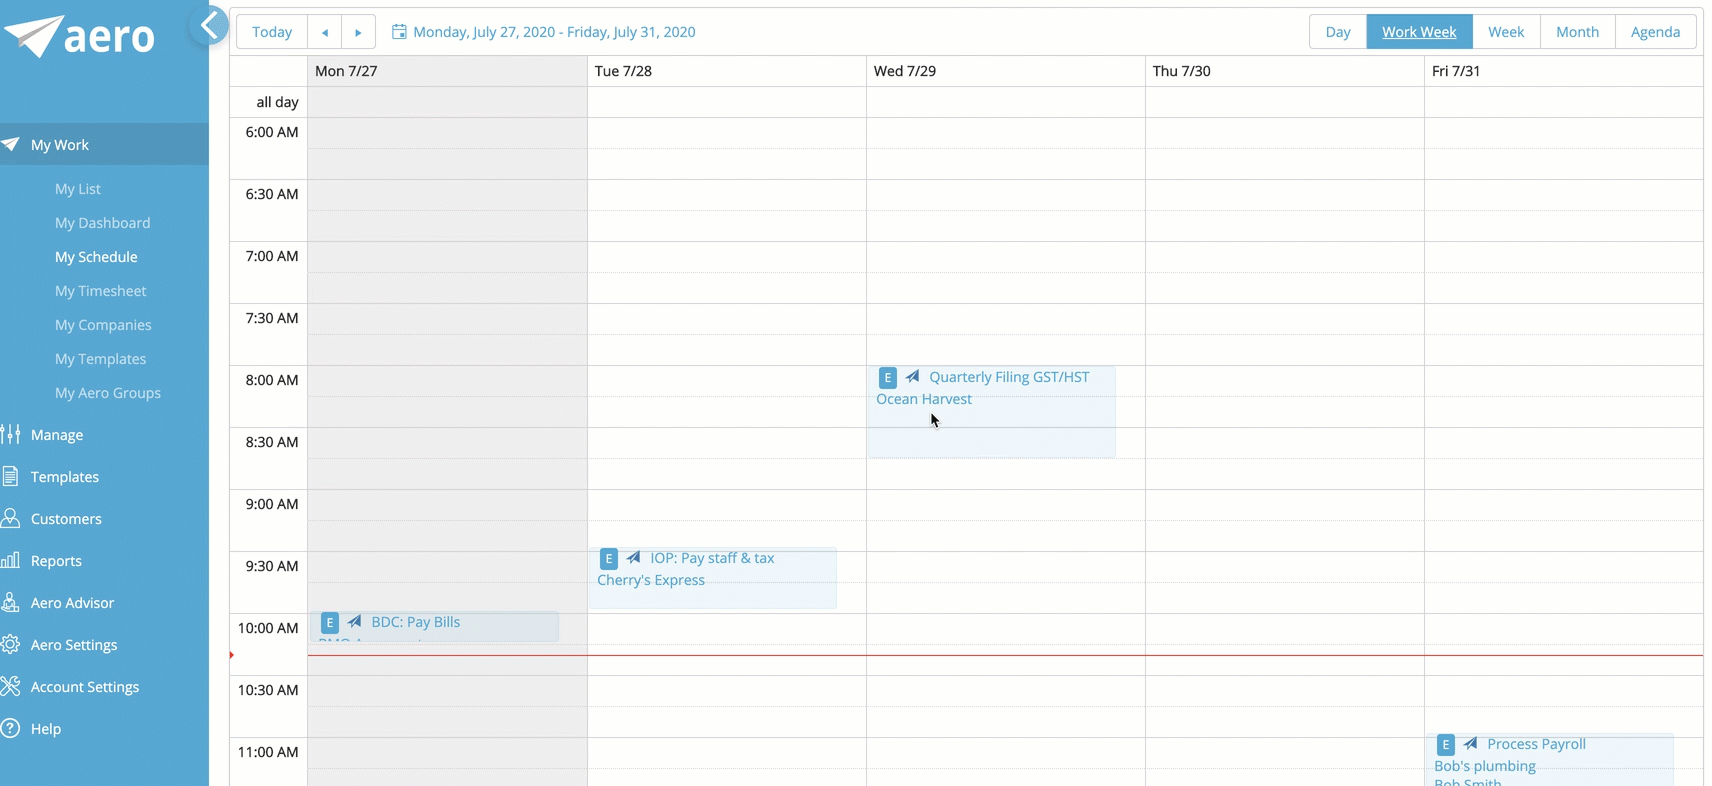Jump to Today in the schedule

click(x=272, y=32)
